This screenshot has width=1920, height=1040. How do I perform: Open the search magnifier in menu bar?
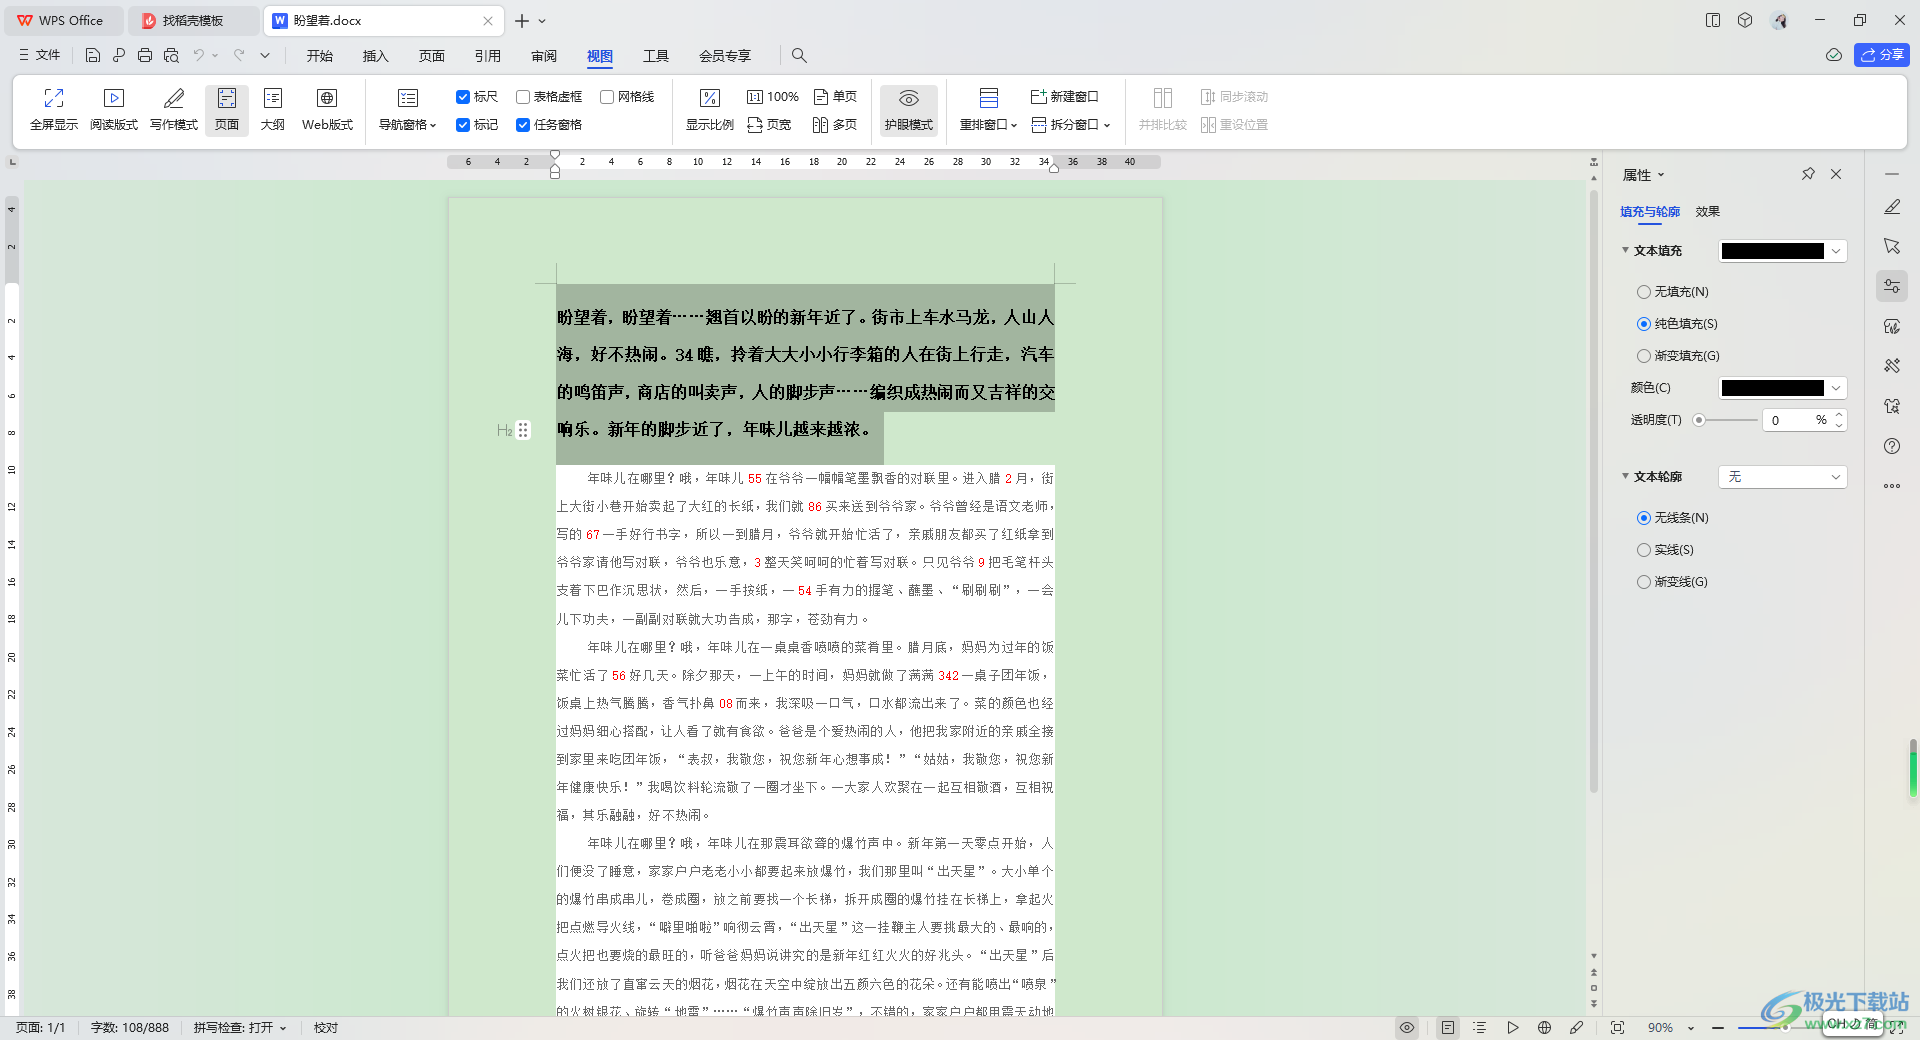tap(799, 55)
